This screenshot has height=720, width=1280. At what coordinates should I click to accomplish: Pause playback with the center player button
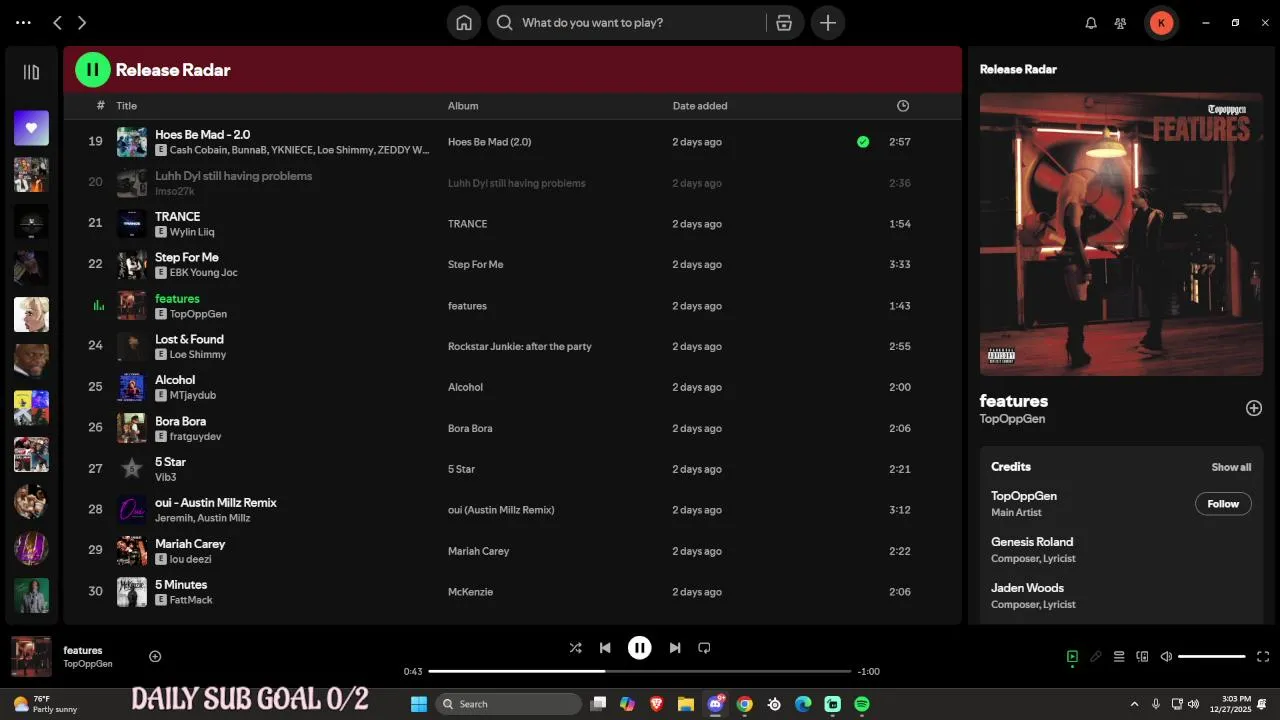tap(640, 648)
